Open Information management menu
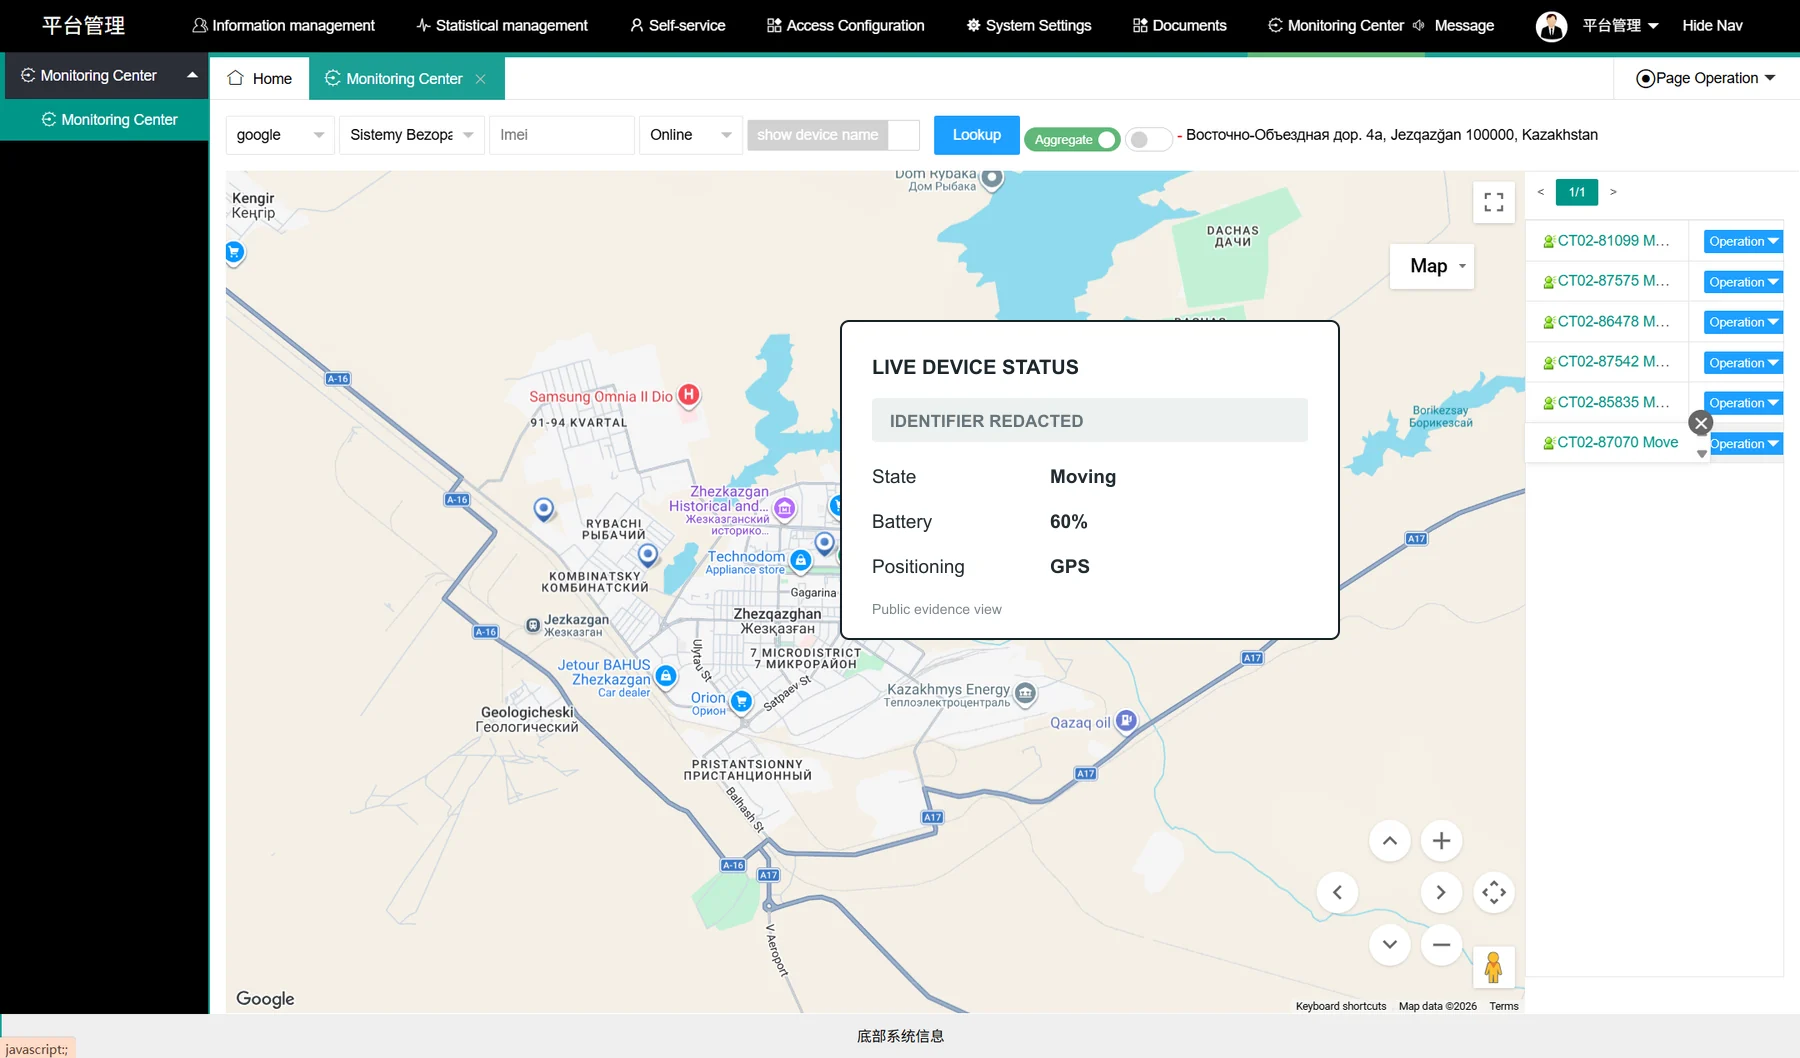Screen dimensions: 1800x1058 283,25
